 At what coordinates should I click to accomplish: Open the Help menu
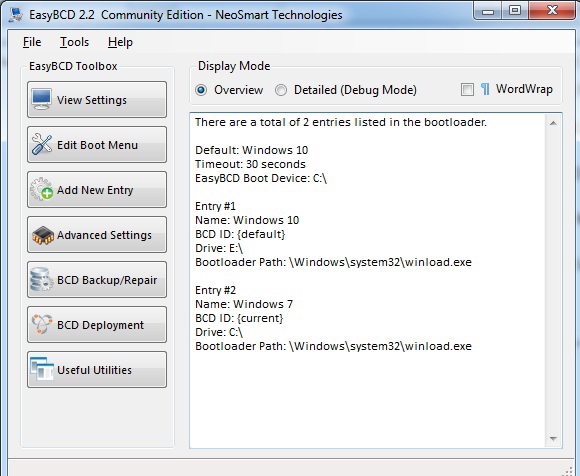click(x=120, y=42)
